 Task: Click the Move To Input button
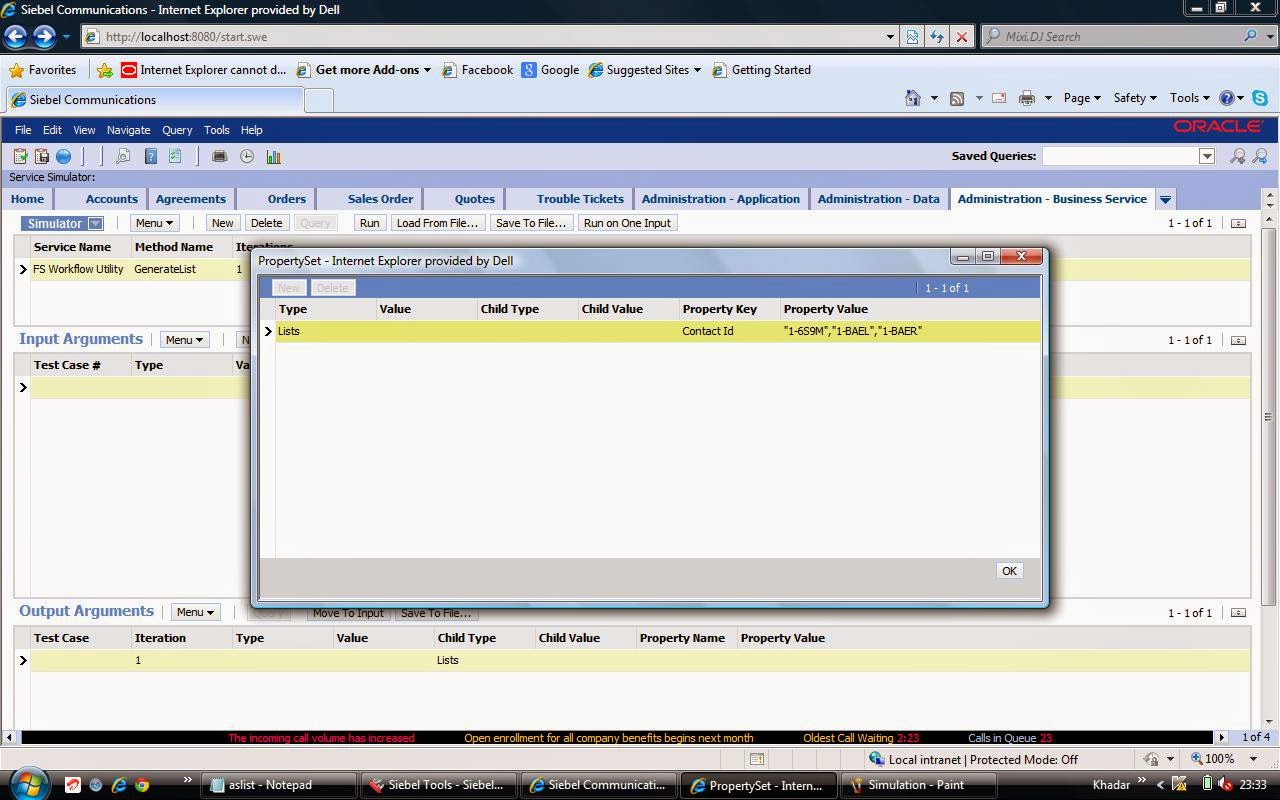coord(348,614)
